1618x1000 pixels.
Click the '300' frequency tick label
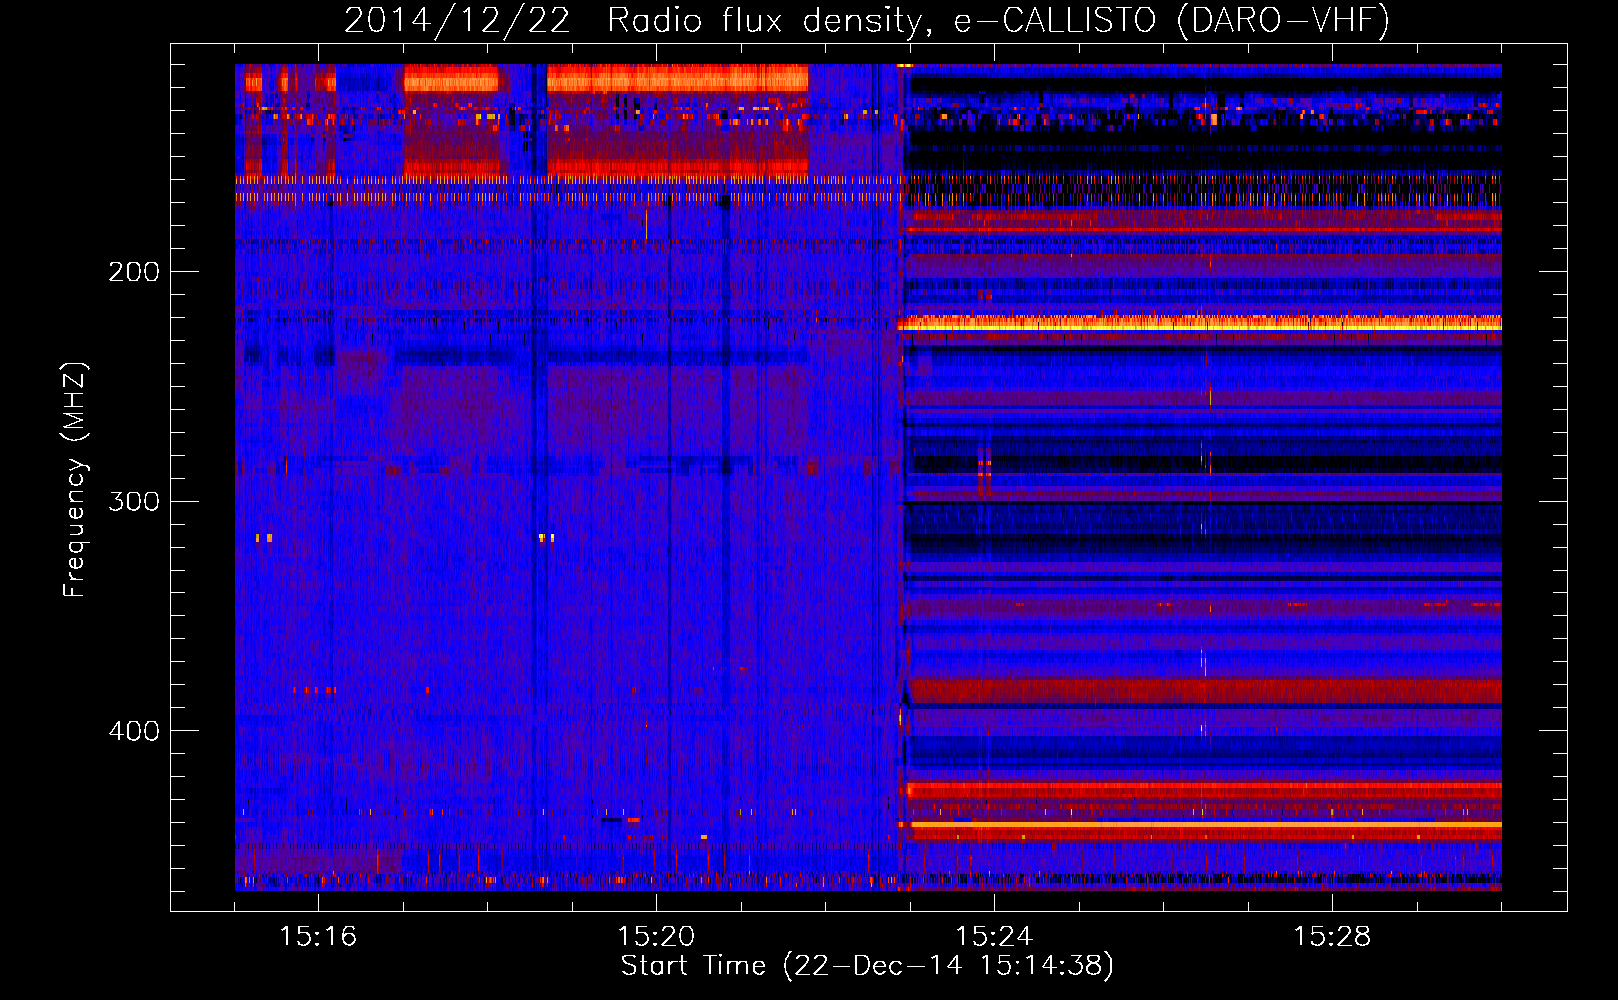(134, 501)
